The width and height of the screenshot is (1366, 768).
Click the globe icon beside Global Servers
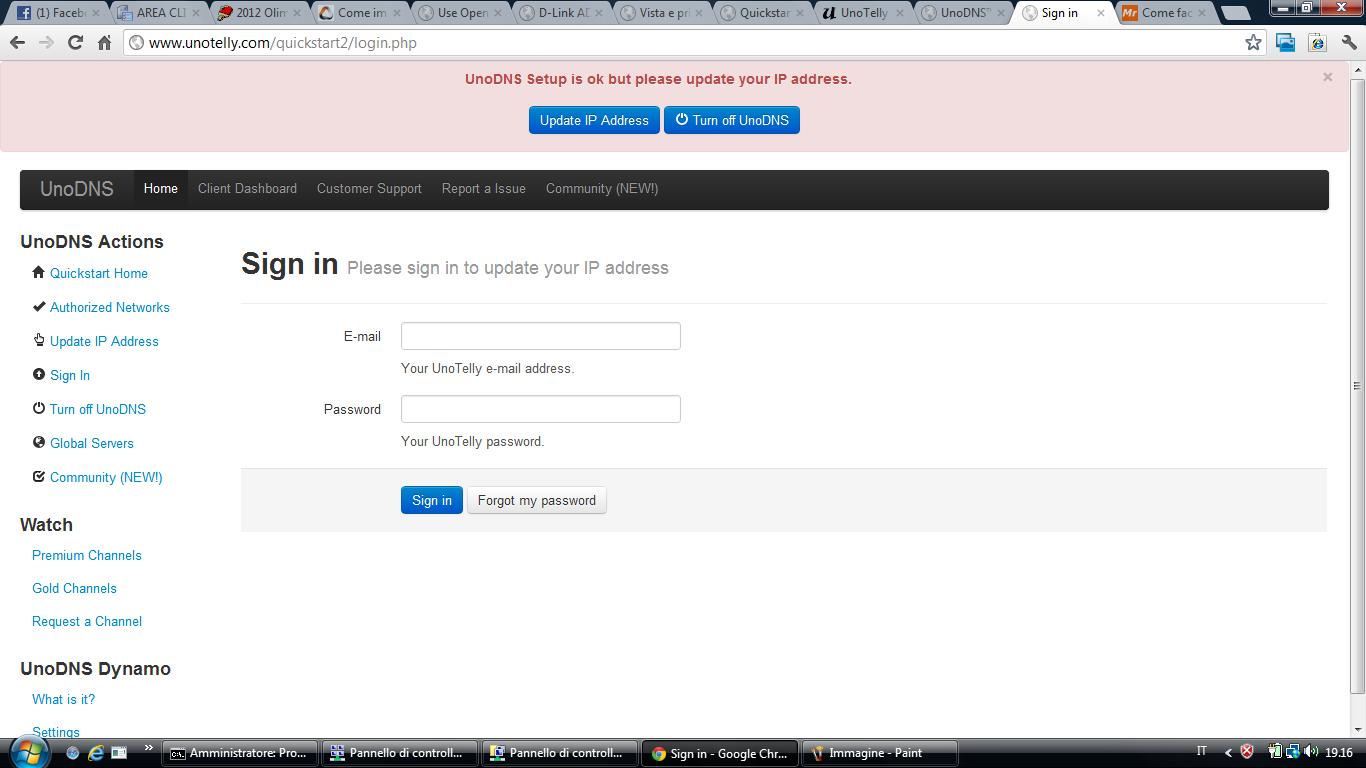click(x=38, y=443)
